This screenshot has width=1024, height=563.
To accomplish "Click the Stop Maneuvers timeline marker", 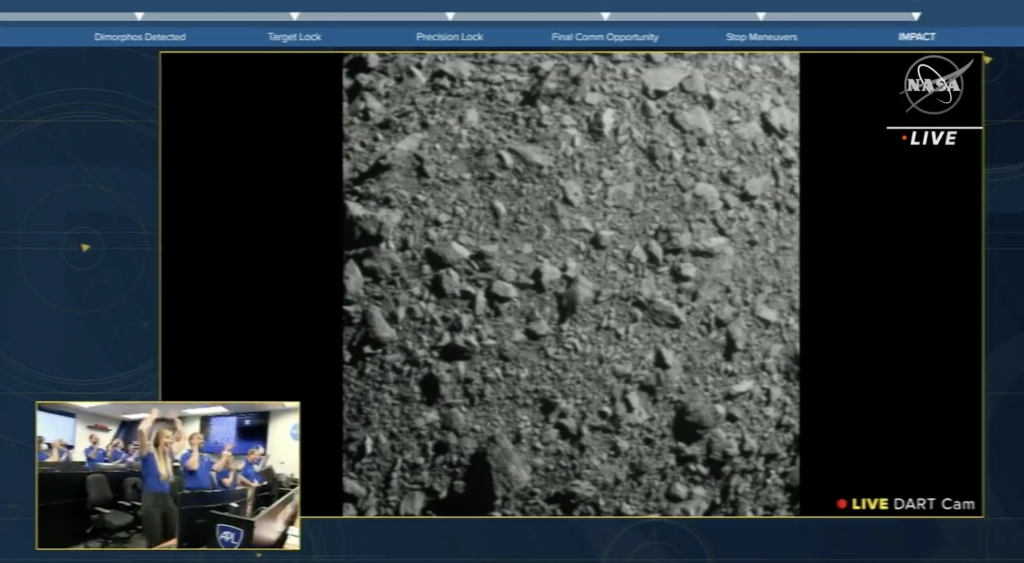I will 761,16.
